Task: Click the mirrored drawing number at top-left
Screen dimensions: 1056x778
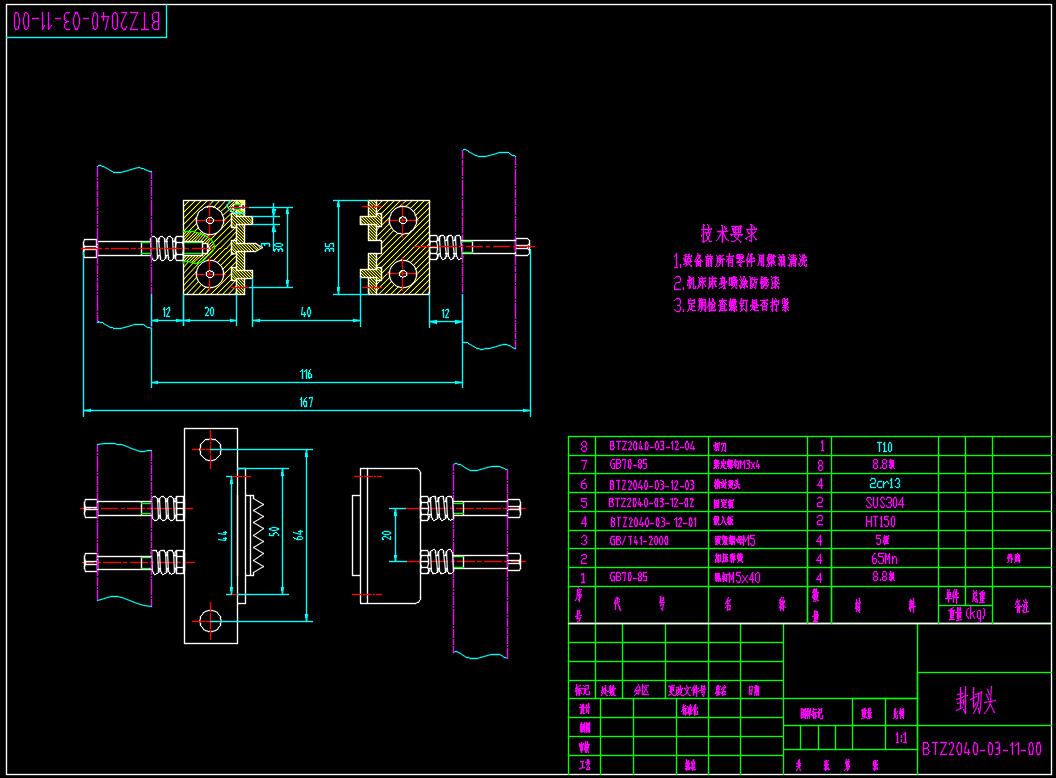Action: [86, 22]
